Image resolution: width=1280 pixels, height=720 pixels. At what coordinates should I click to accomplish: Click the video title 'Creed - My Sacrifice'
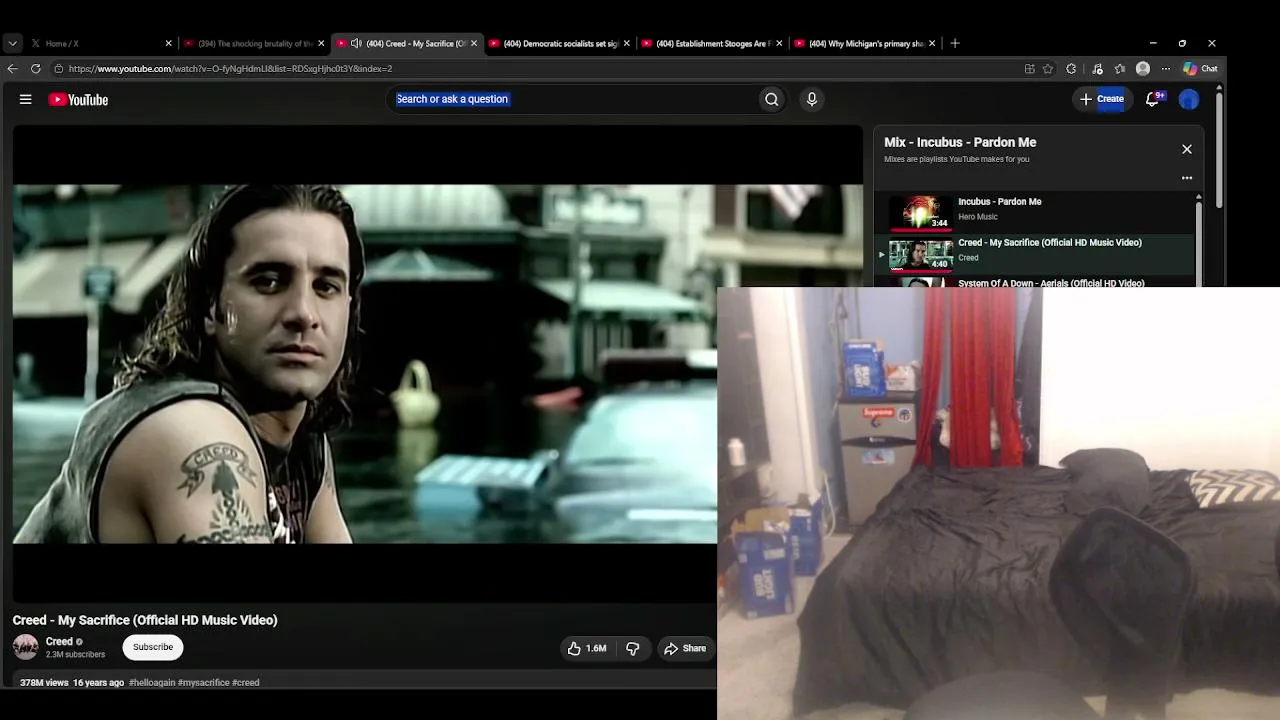pos(145,620)
